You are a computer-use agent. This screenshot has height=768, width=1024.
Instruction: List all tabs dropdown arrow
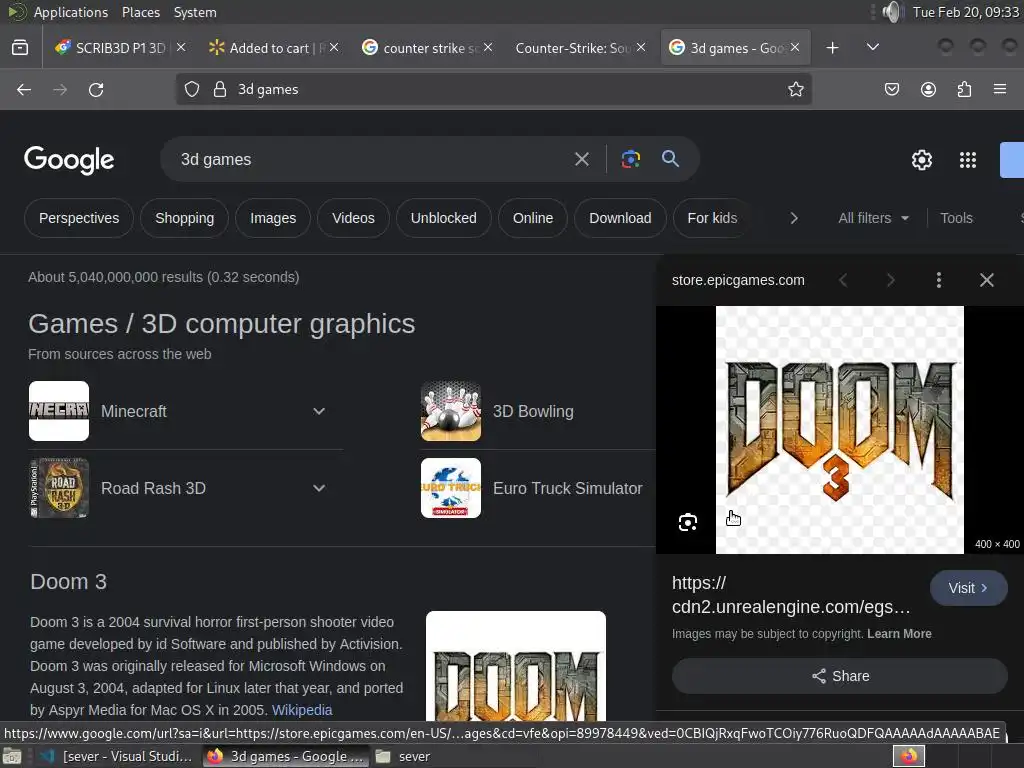click(x=872, y=47)
